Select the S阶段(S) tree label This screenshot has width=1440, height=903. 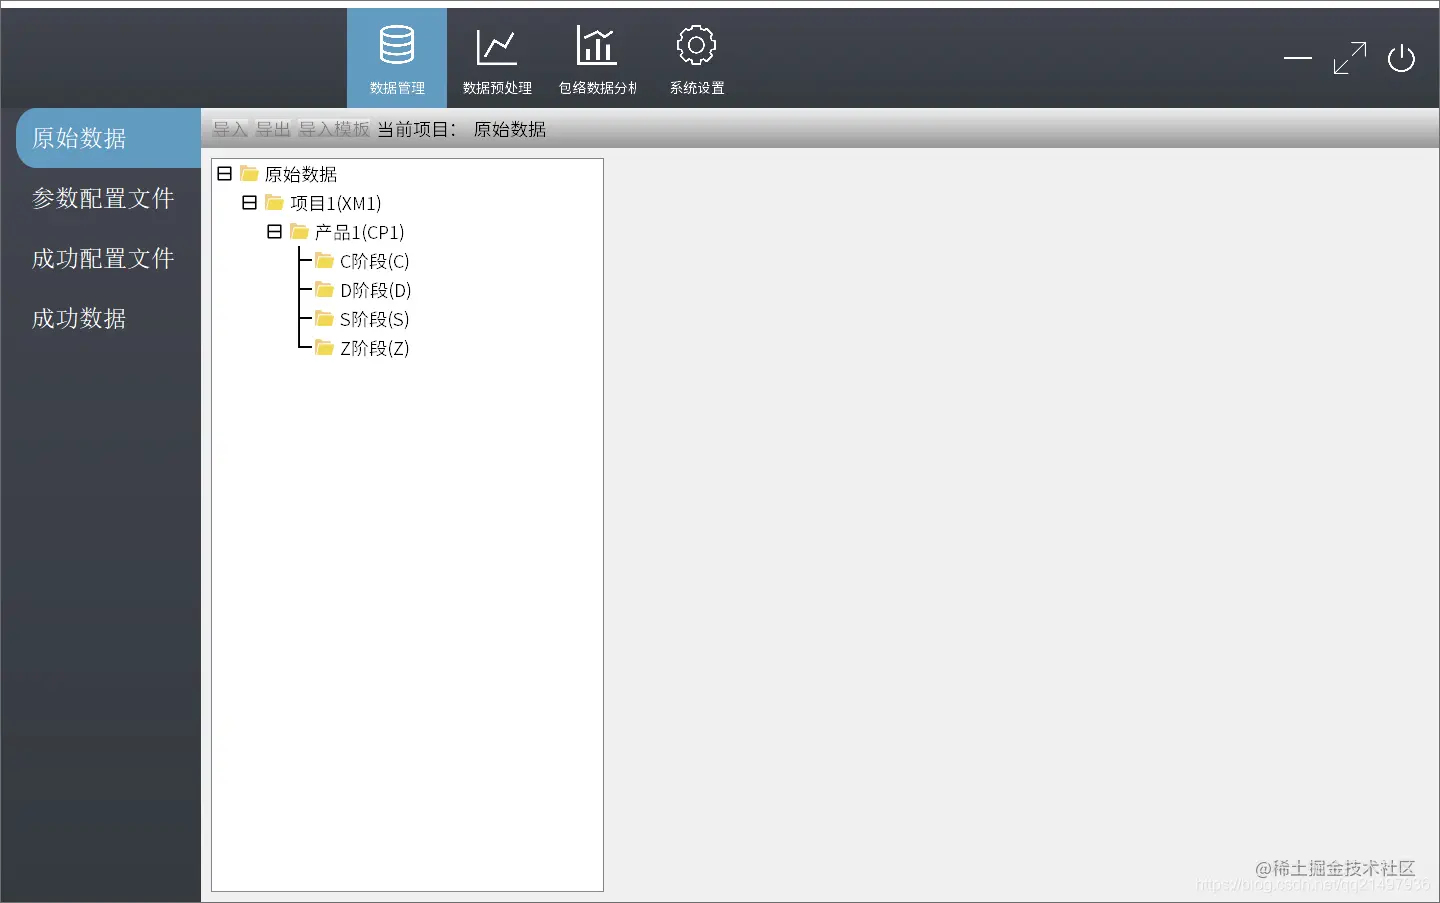(375, 319)
